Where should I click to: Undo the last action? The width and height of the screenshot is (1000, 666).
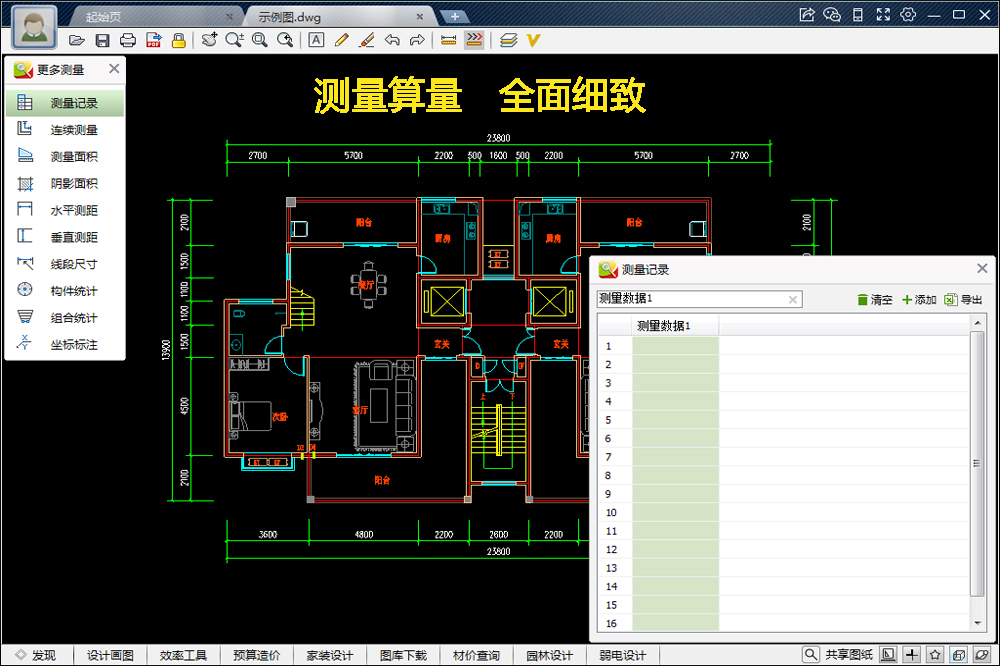(x=392, y=40)
